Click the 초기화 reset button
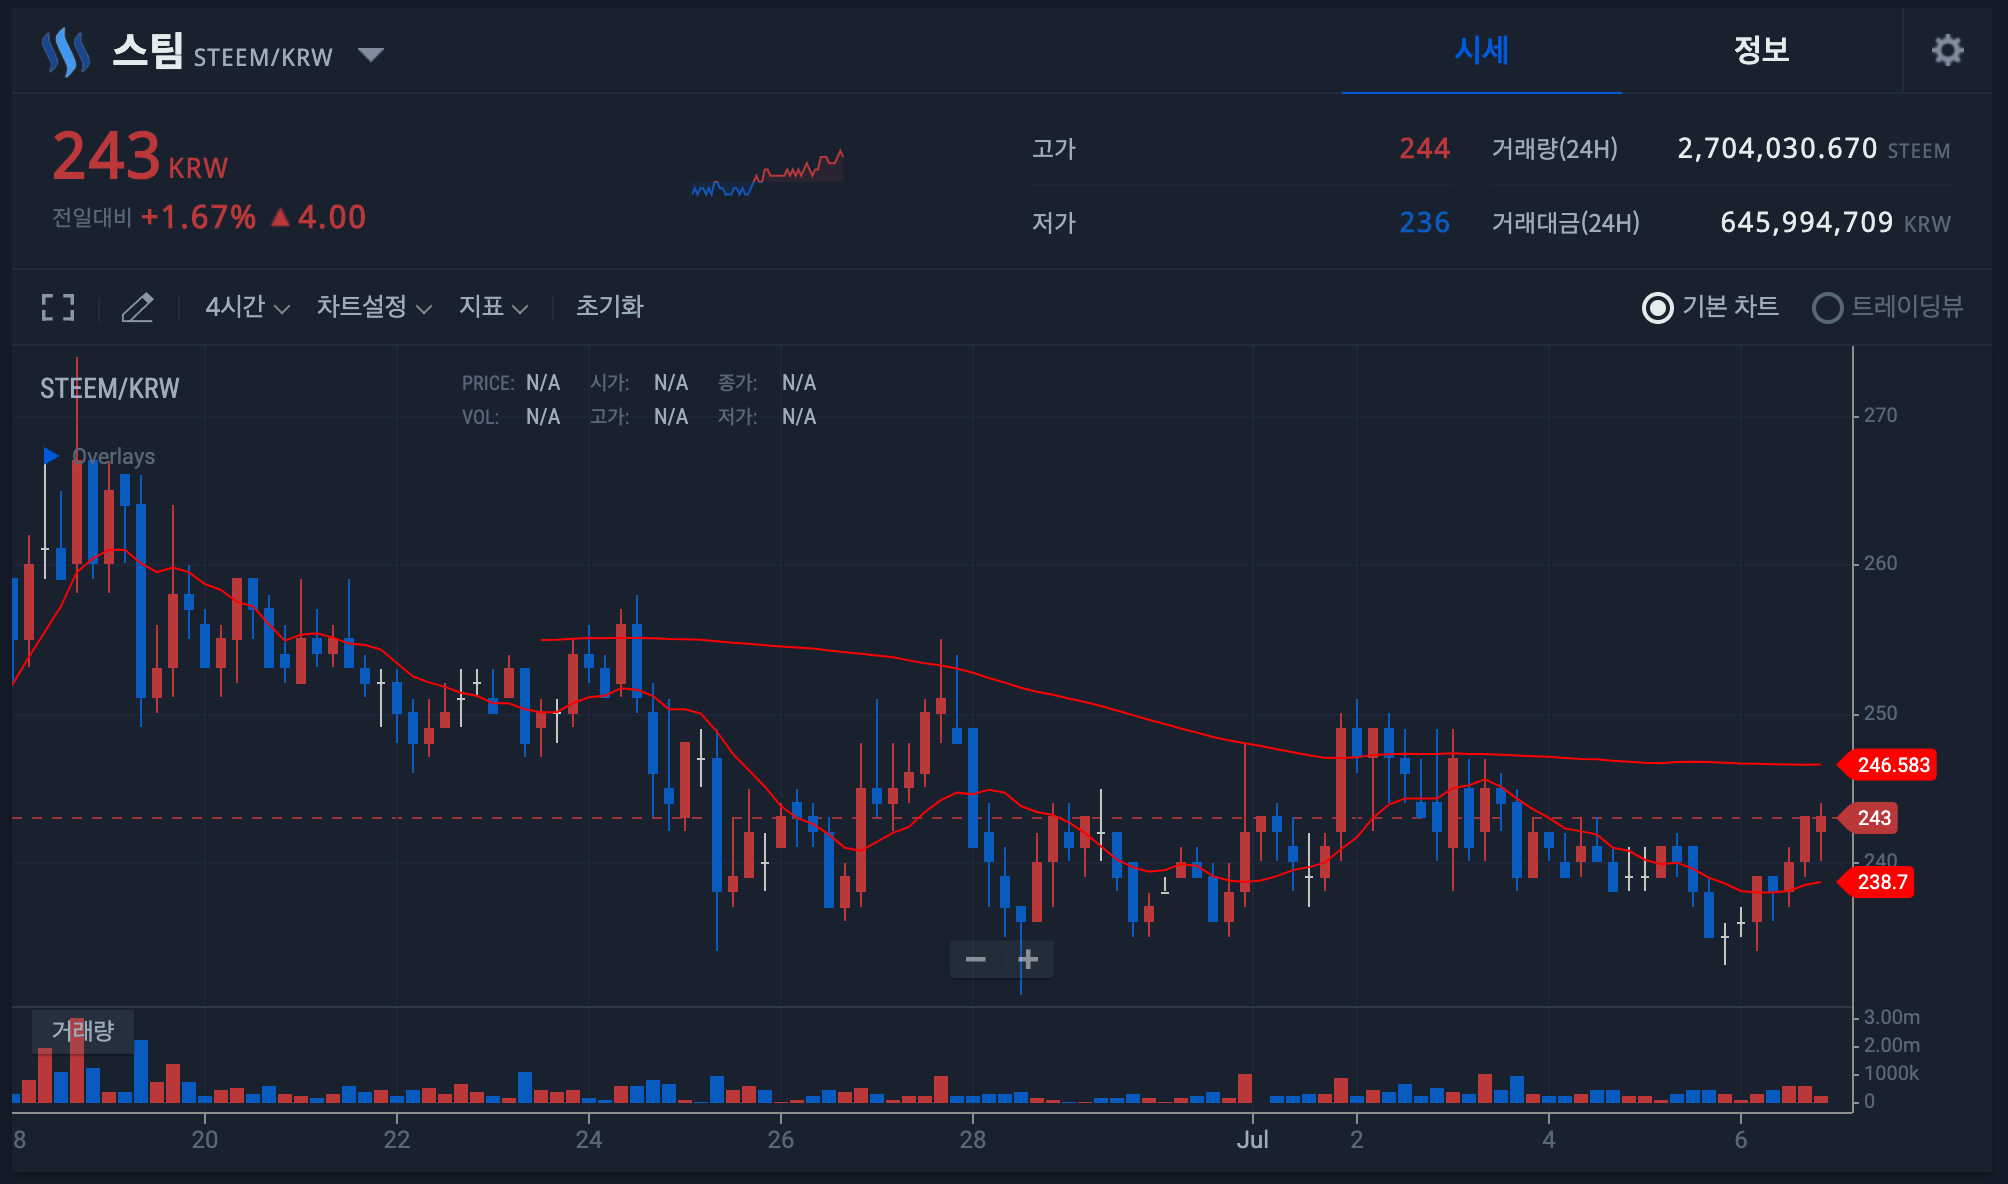2008x1184 pixels. [x=609, y=307]
